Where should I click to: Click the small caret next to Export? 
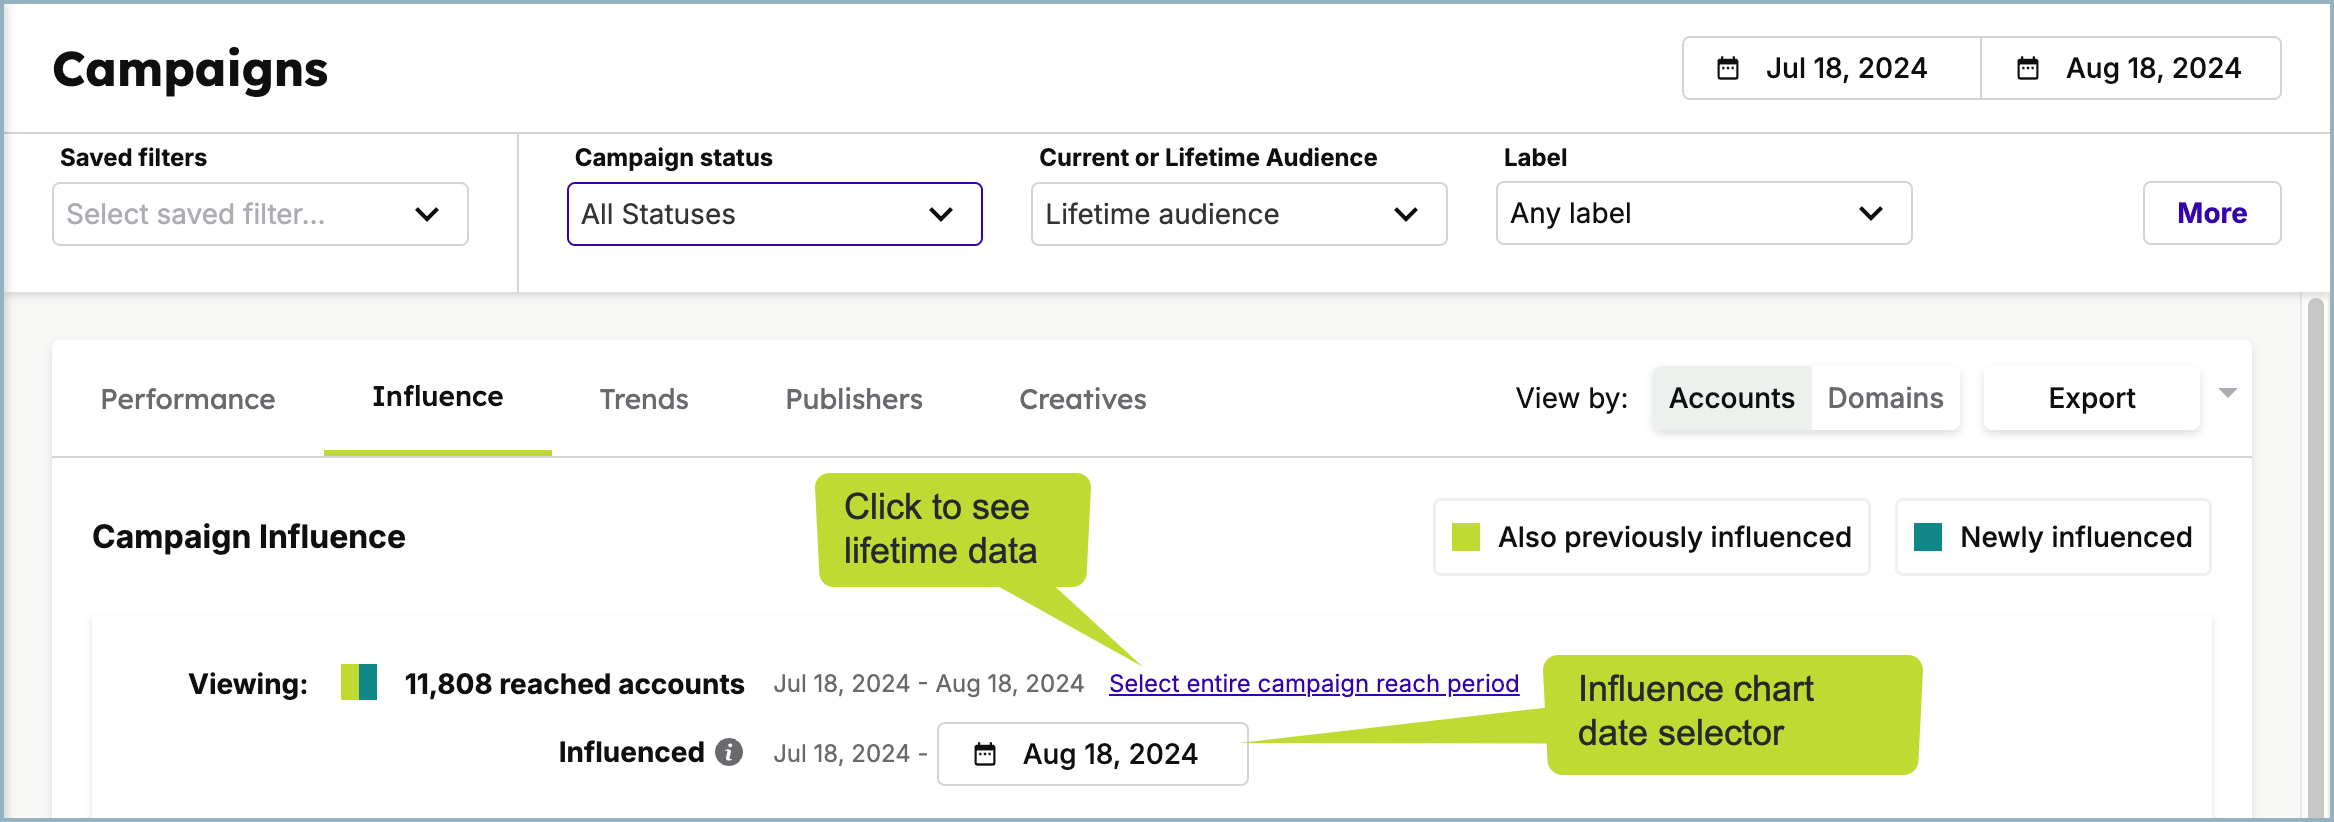pyautogui.click(x=2227, y=393)
